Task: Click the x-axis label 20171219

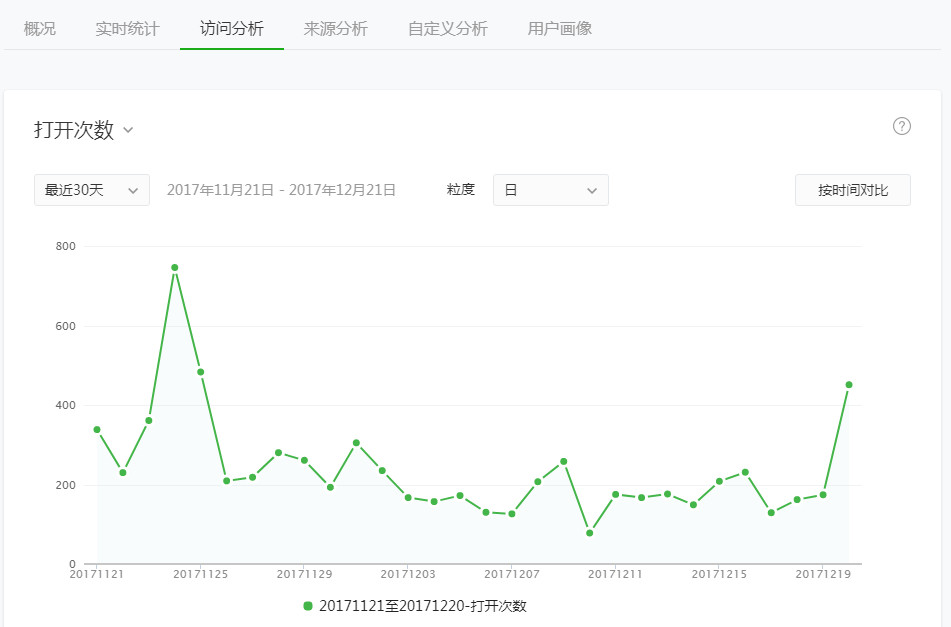Action: point(823,574)
